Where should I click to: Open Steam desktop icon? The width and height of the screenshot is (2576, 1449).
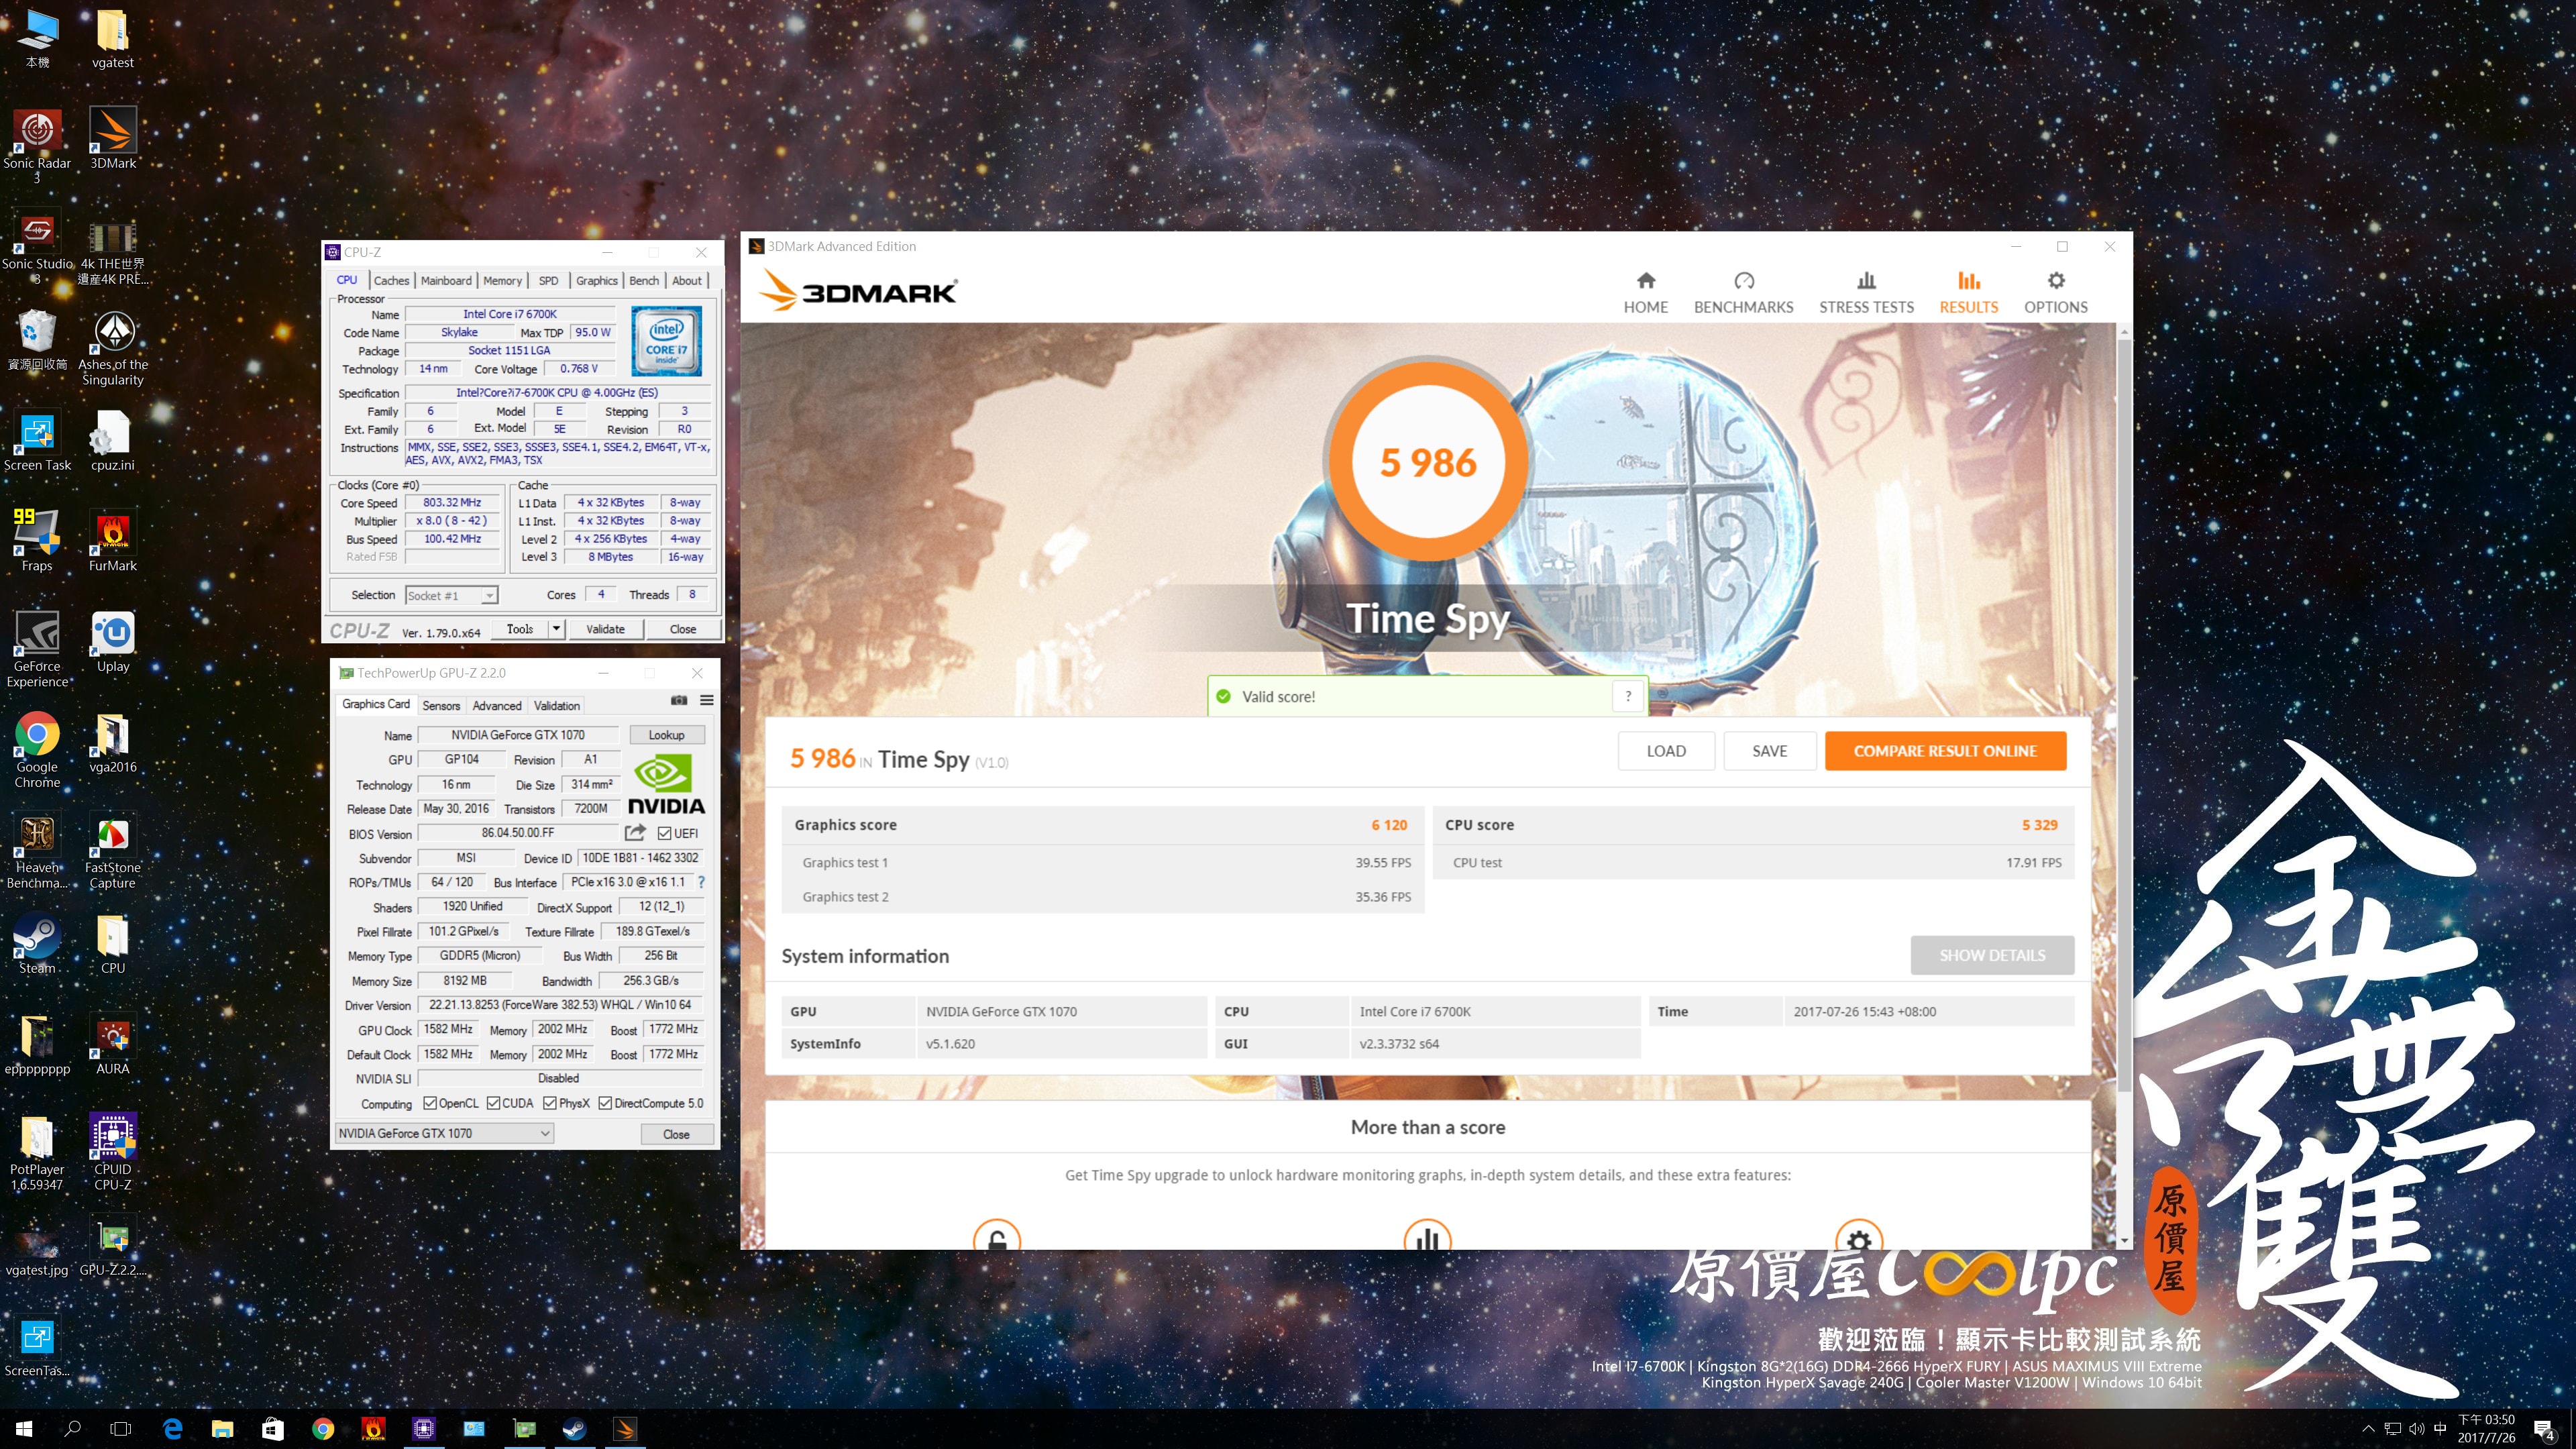(x=37, y=943)
